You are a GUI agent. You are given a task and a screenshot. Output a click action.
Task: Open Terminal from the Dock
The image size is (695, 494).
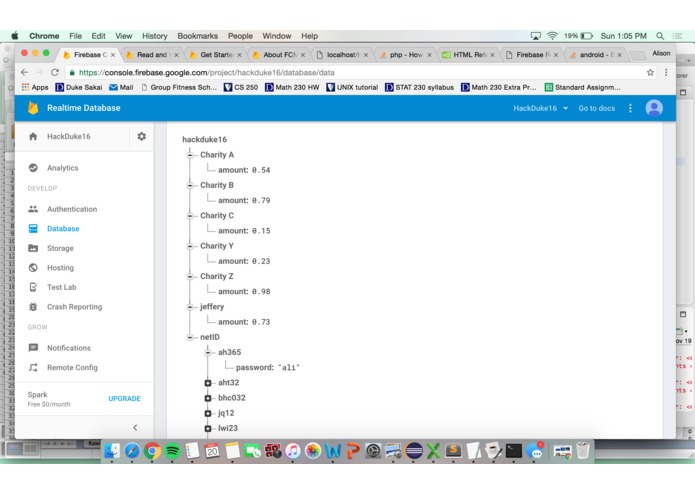[514, 451]
